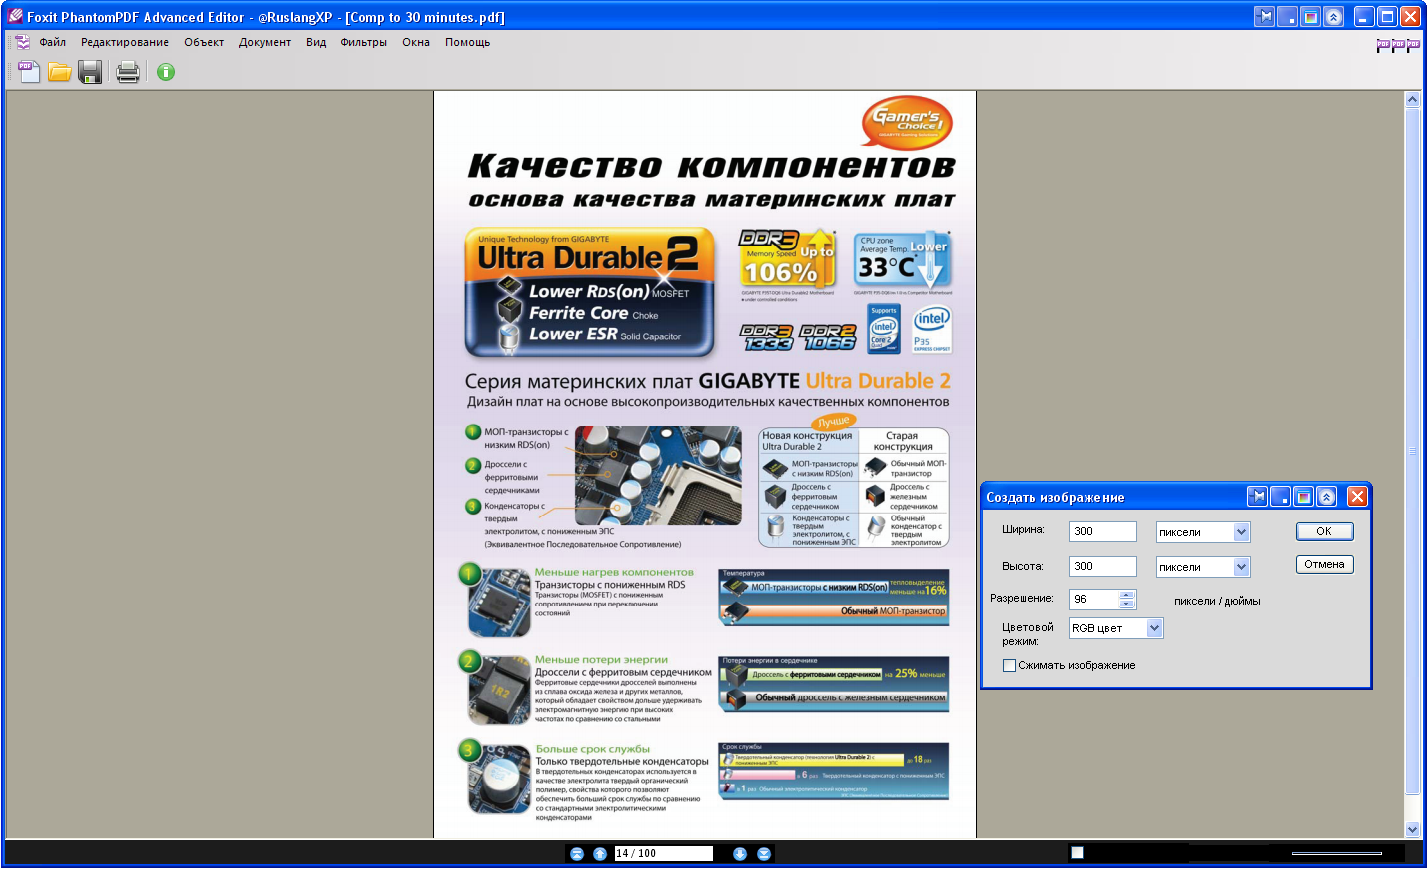Open the Файл menu
Image resolution: width=1427 pixels, height=869 pixels.
tap(53, 42)
